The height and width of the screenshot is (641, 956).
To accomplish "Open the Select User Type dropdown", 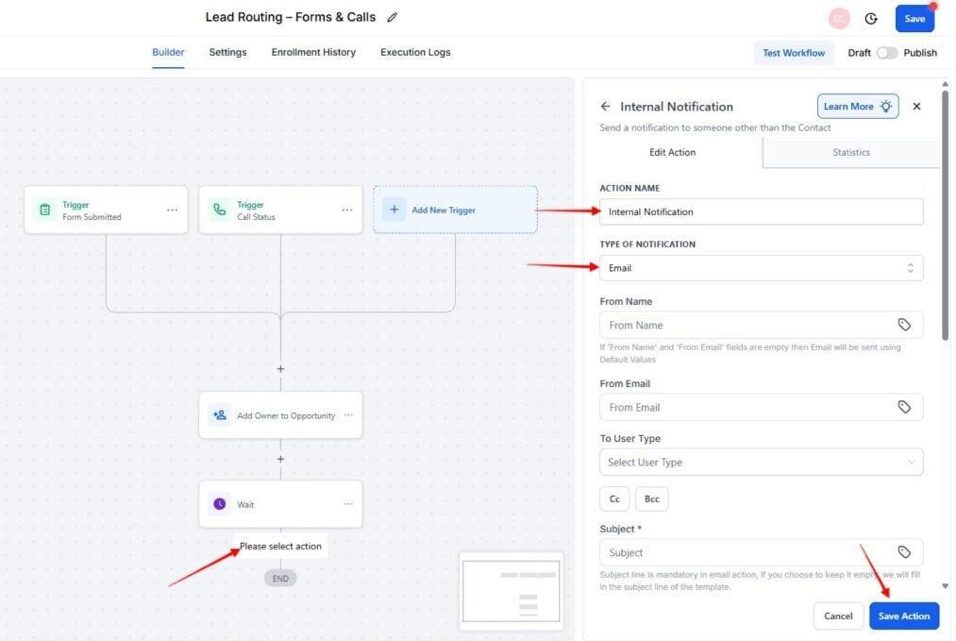I will click(x=761, y=462).
